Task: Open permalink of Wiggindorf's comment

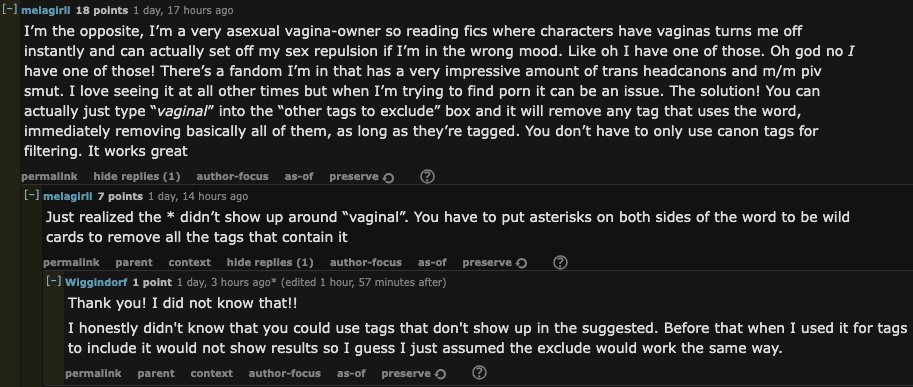Action: [93, 373]
